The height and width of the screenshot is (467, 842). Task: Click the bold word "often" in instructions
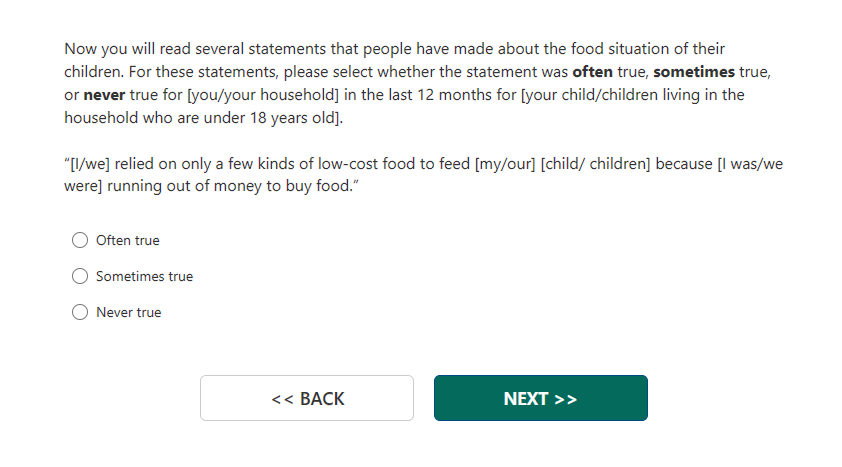[x=592, y=73]
